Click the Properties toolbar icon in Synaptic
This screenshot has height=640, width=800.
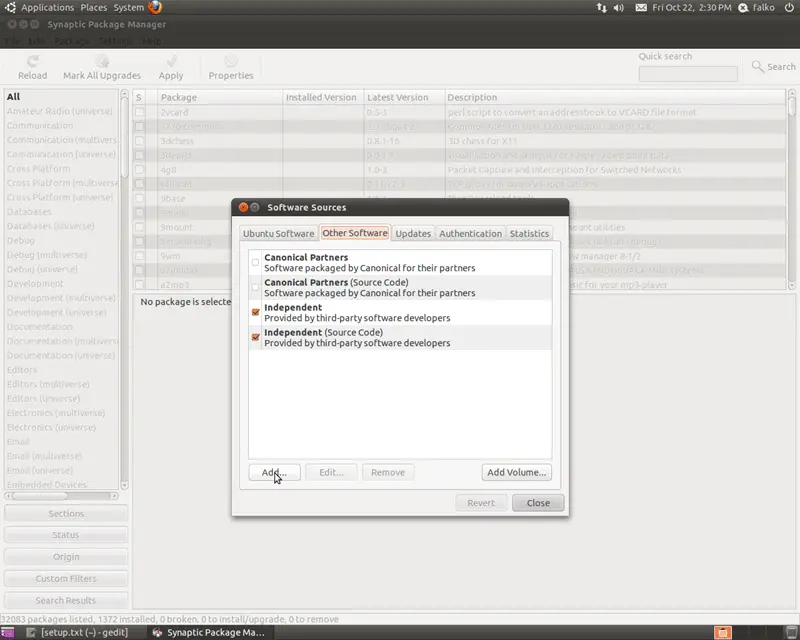pyautogui.click(x=231, y=62)
